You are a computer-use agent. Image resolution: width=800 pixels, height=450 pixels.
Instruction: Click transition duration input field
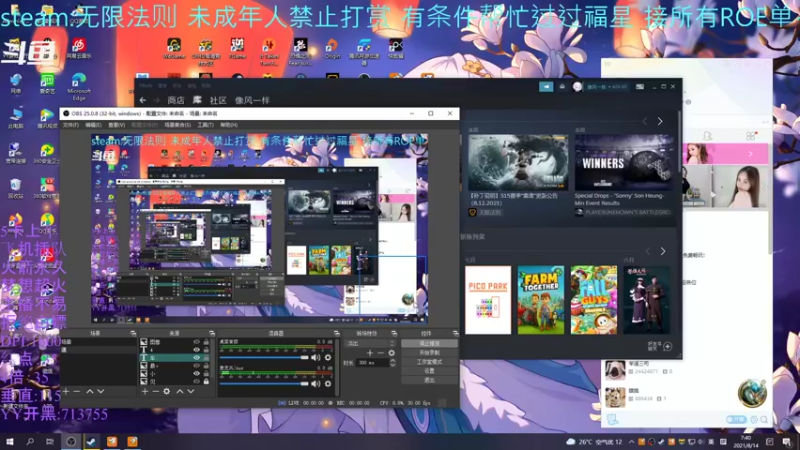point(373,363)
